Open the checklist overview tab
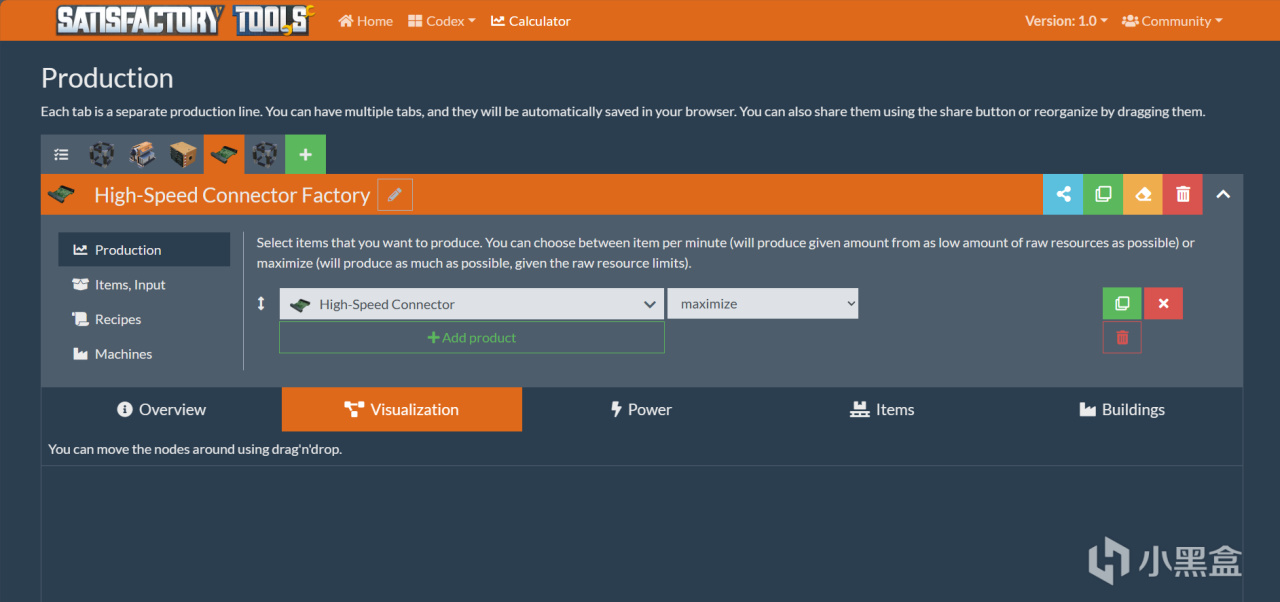The image size is (1280, 602). 61,155
